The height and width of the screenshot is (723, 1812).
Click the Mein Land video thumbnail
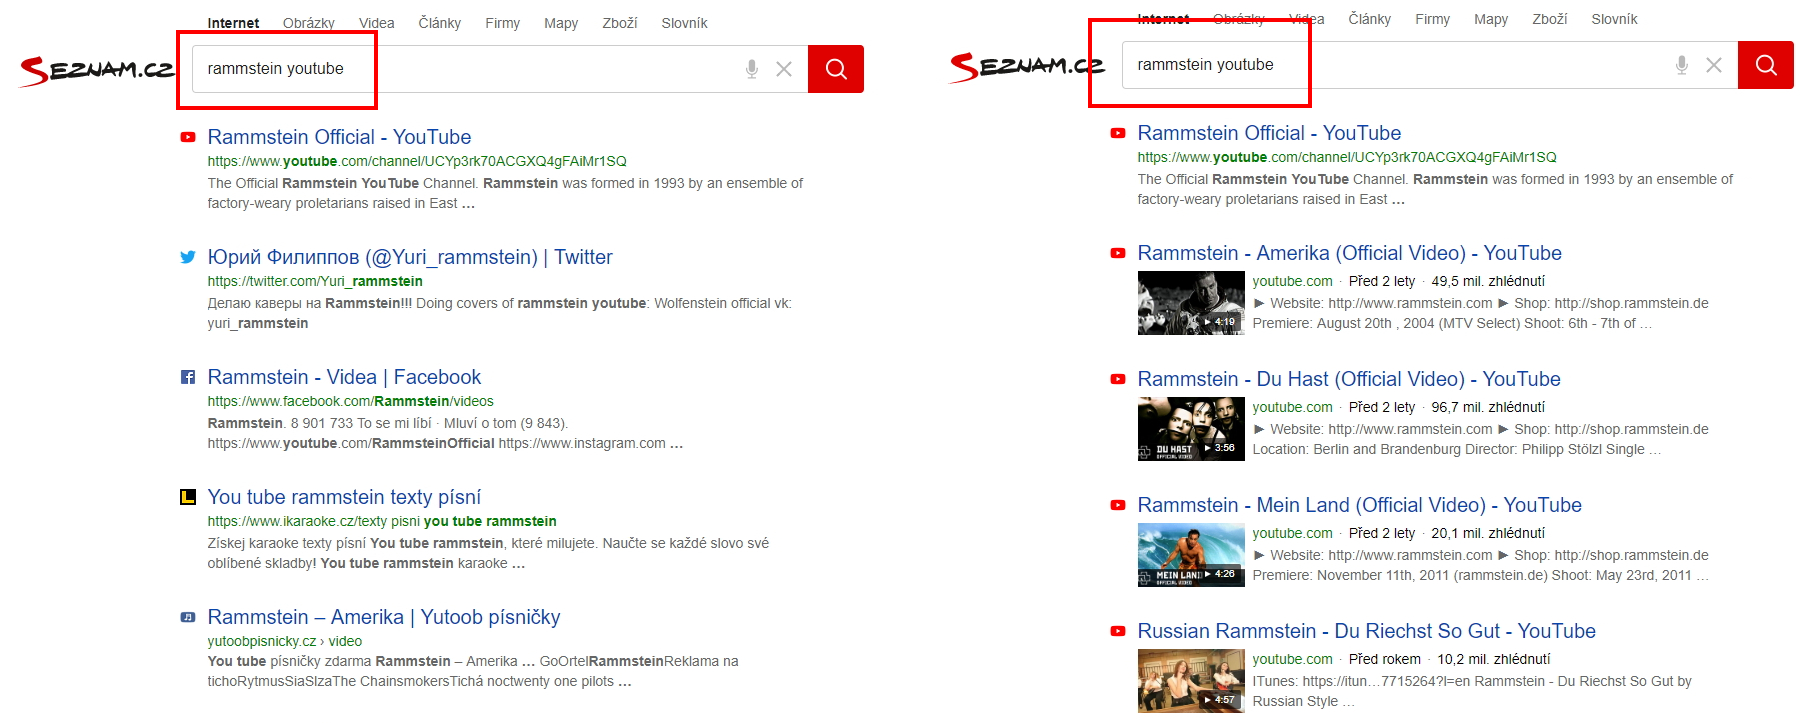coord(1191,555)
